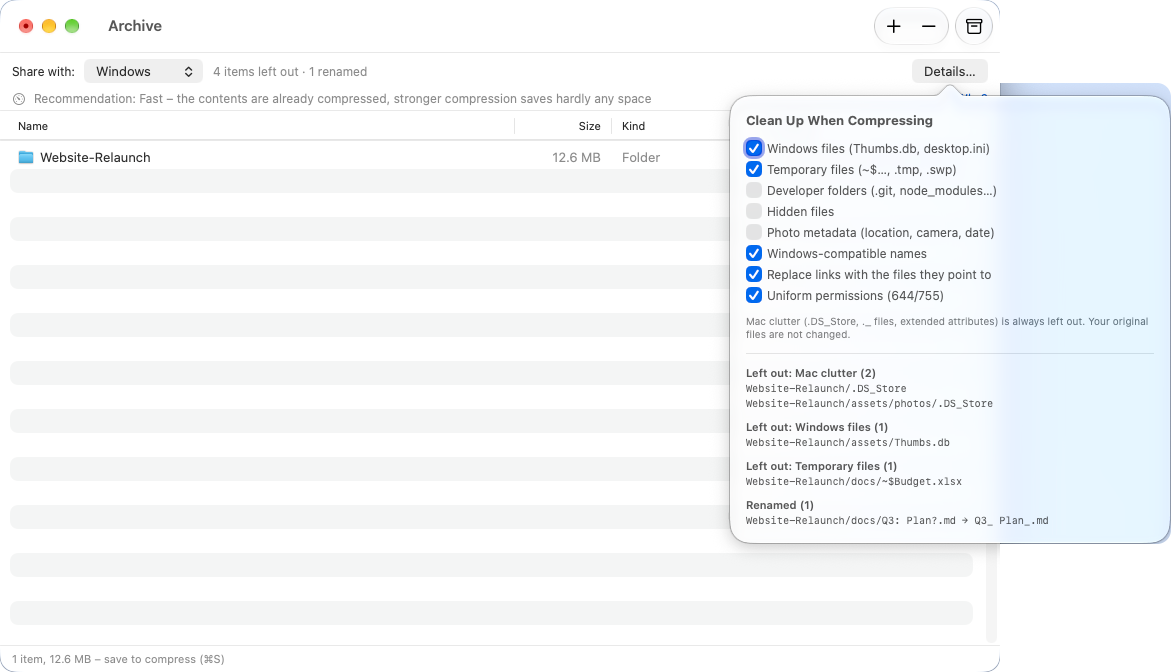
Task: Click the Recommendation: Fast compression text
Action: (x=342, y=99)
